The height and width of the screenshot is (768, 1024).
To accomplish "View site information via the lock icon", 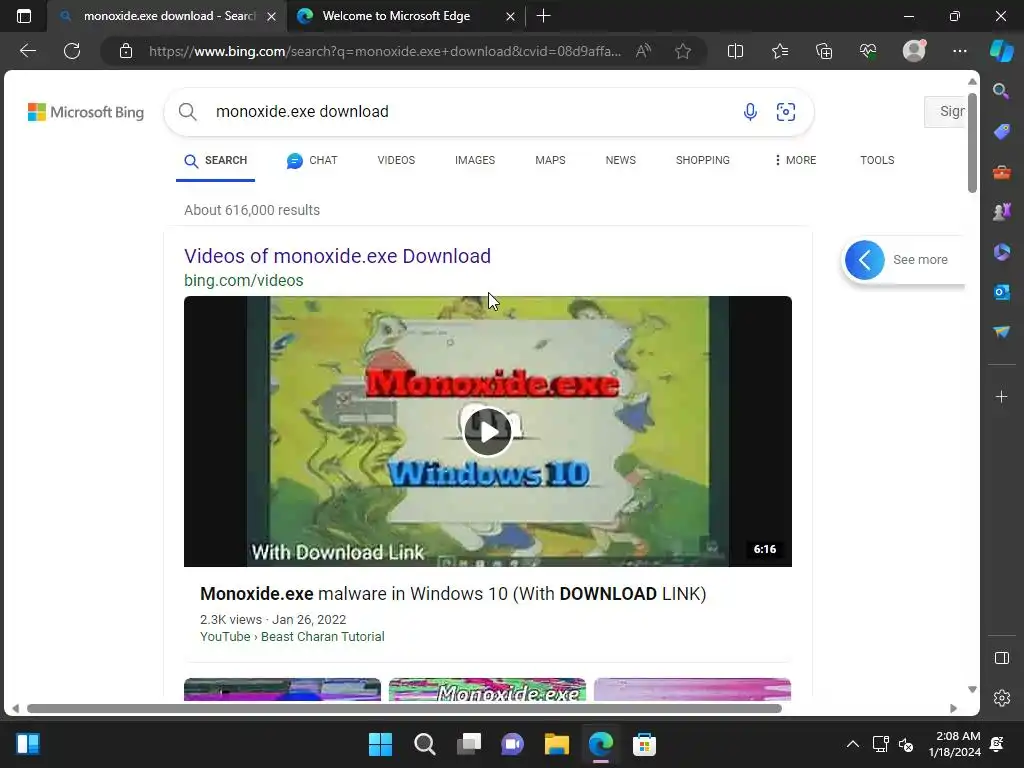I will pos(125,51).
